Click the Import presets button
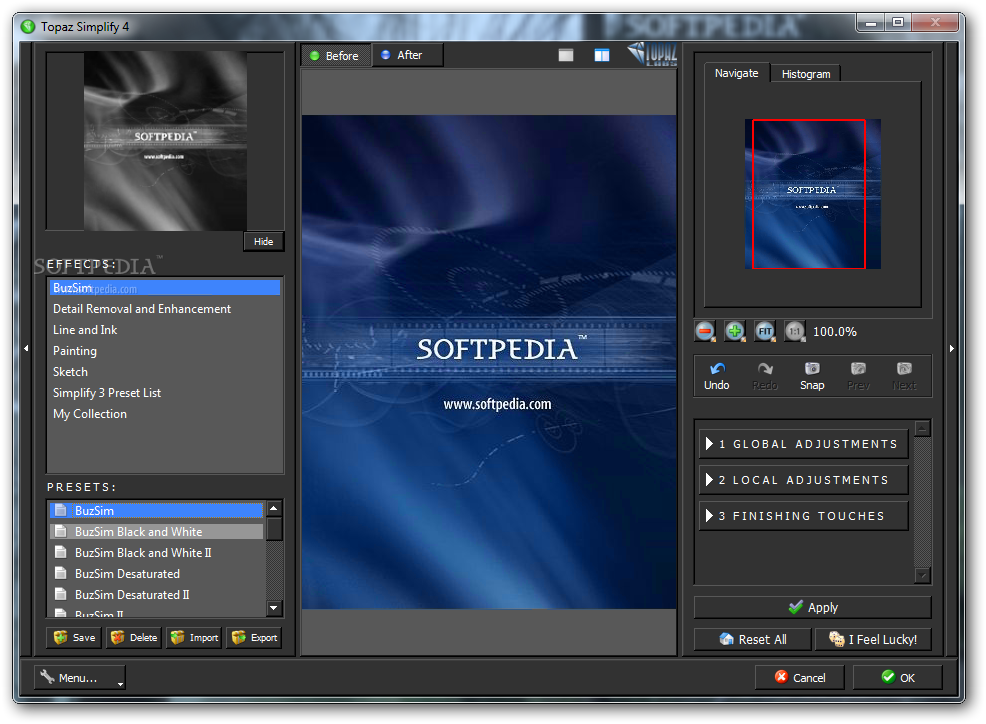This screenshot has width=986, height=724. point(194,638)
